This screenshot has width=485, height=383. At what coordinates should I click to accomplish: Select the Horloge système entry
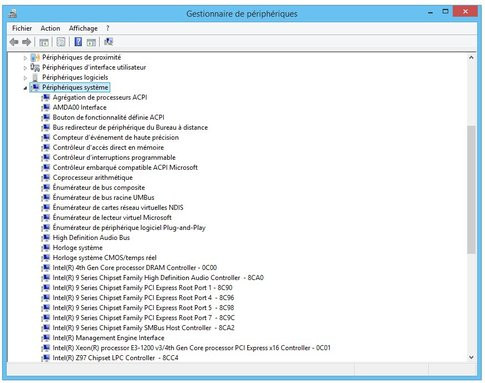pos(78,248)
